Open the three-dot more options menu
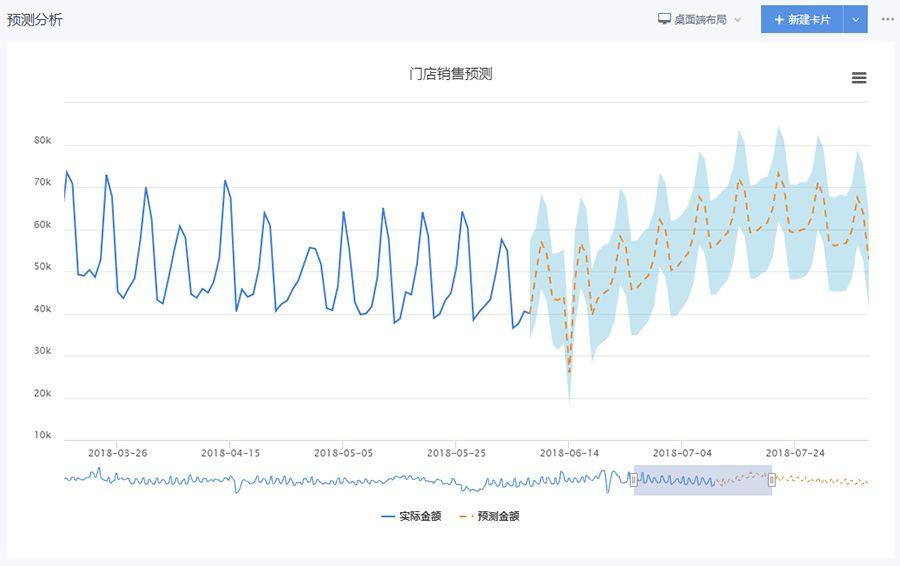Image resolution: width=900 pixels, height=566 pixels. click(x=887, y=19)
